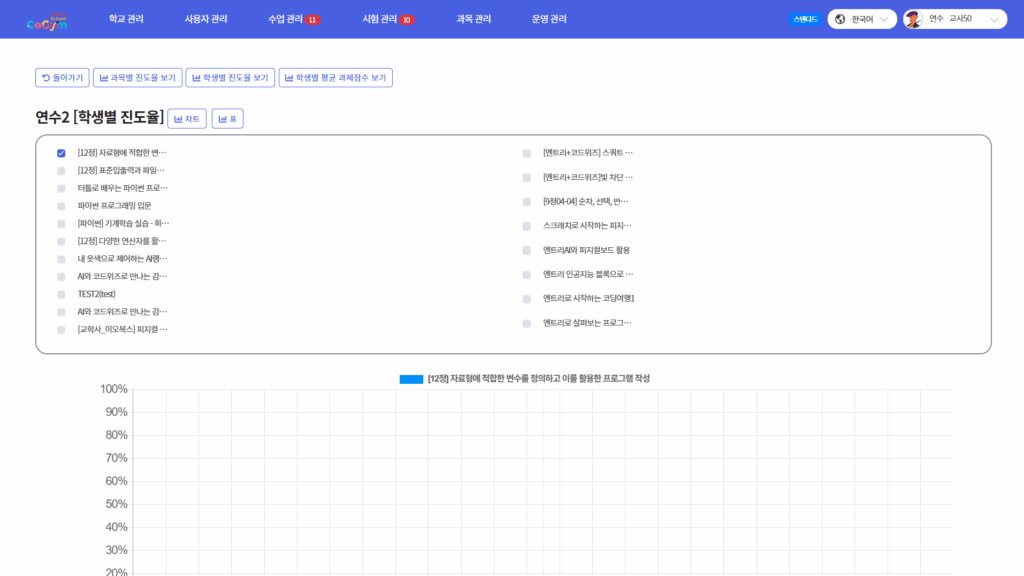Expand the 한국어 language dropdown
This screenshot has height=576, width=1024.
click(862, 20)
